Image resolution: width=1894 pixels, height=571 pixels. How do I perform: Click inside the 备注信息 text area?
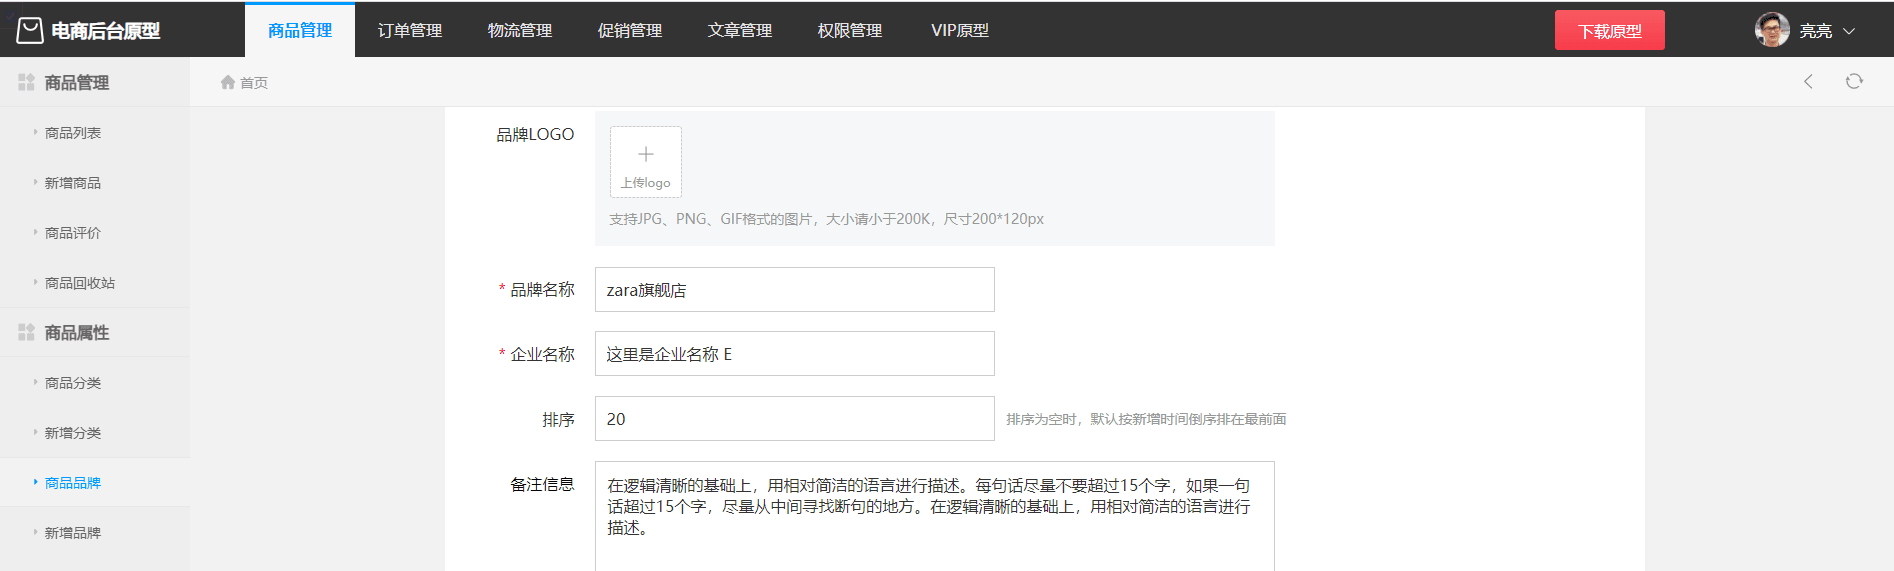(x=935, y=516)
